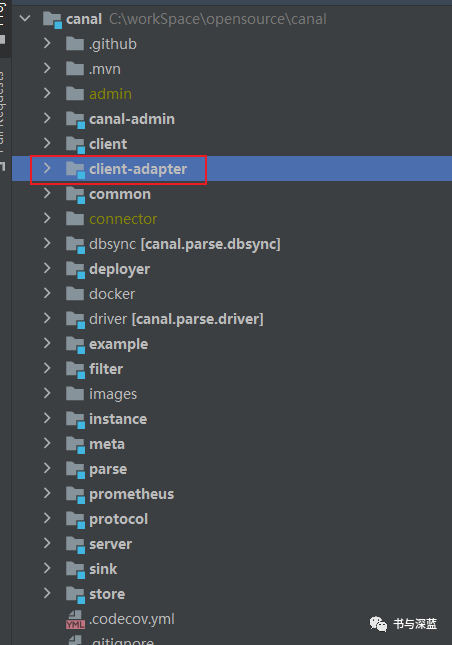Expand the client-adapter module

pyautogui.click(x=47, y=168)
